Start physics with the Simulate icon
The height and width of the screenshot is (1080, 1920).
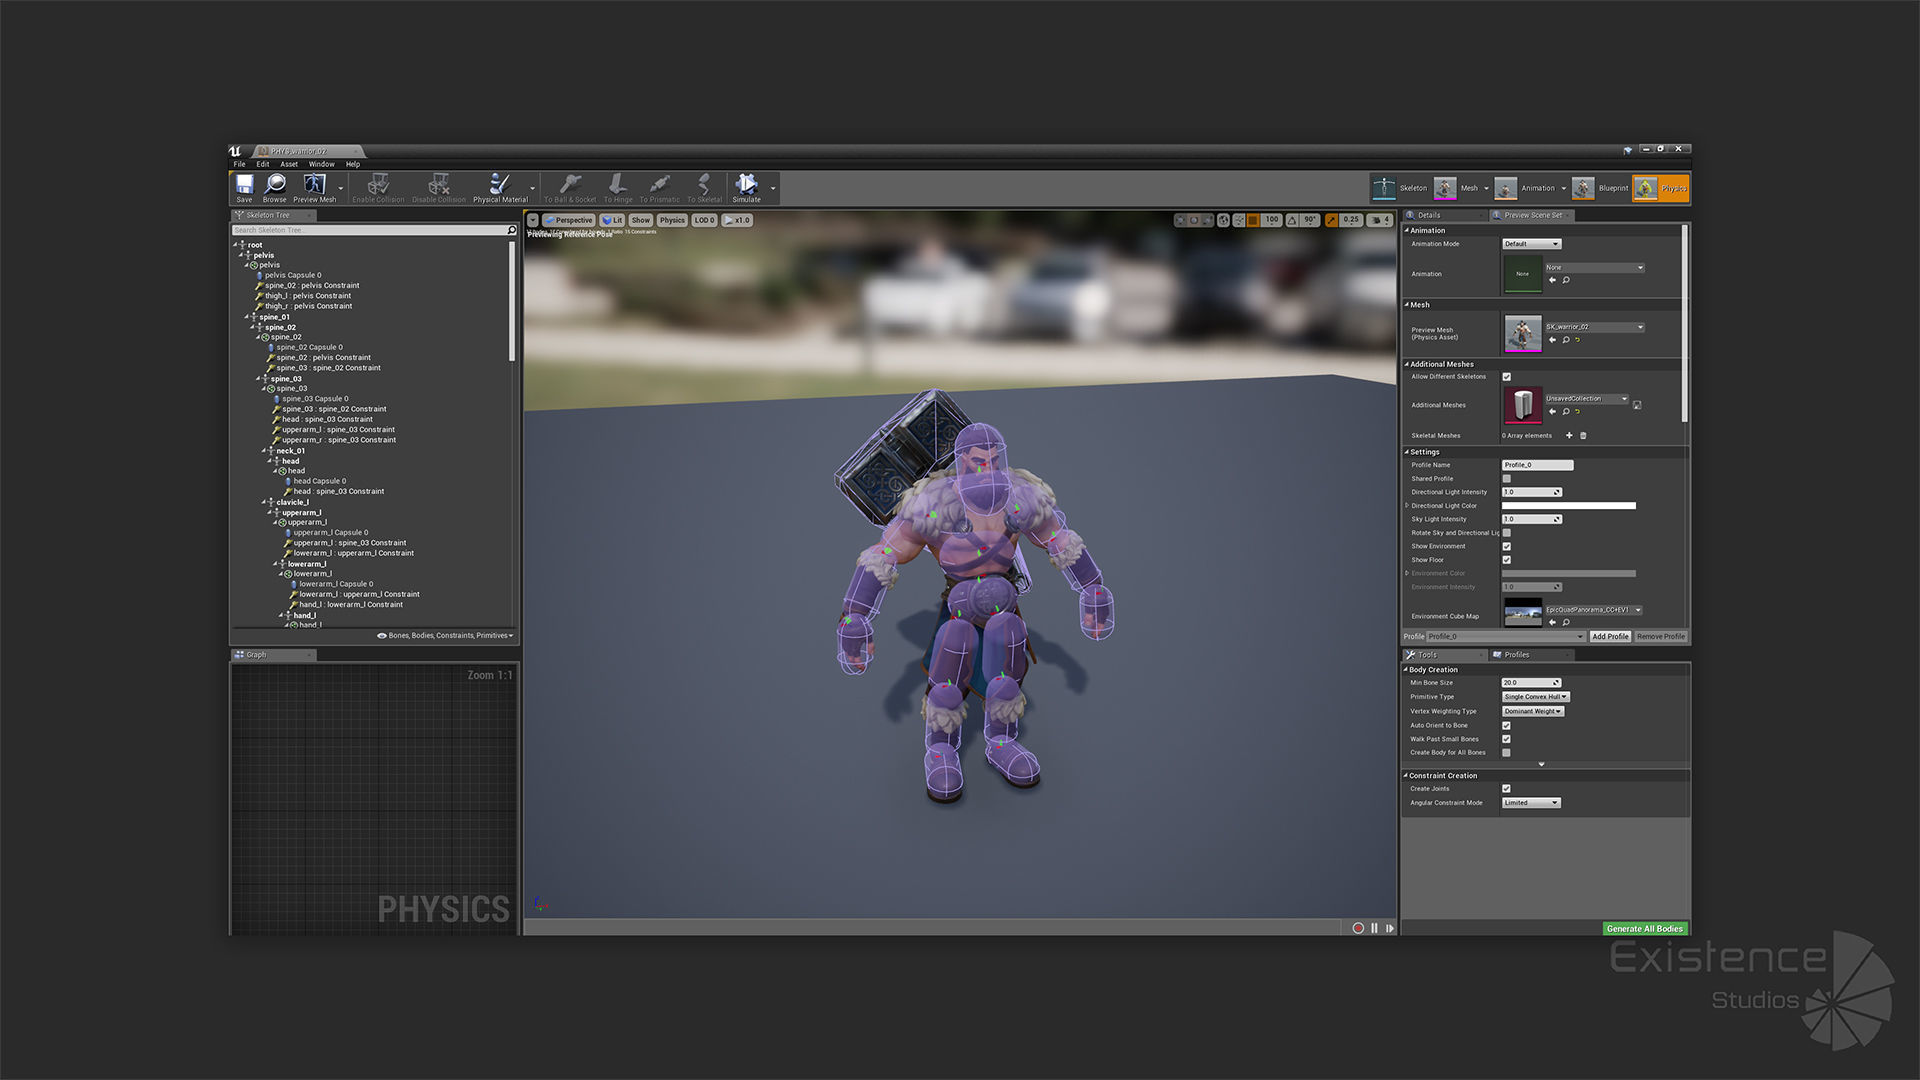746,185
